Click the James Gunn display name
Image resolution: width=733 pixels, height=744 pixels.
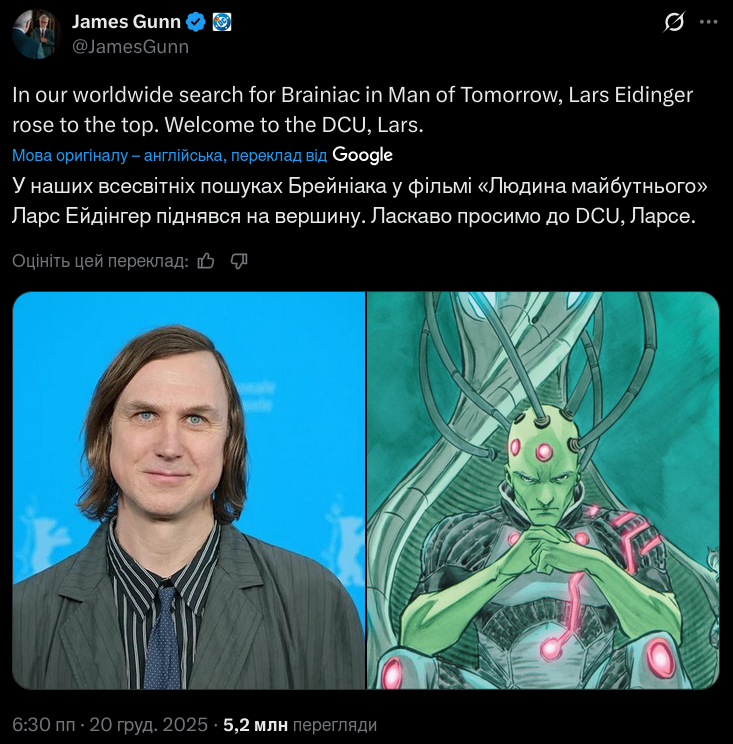pos(126,22)
